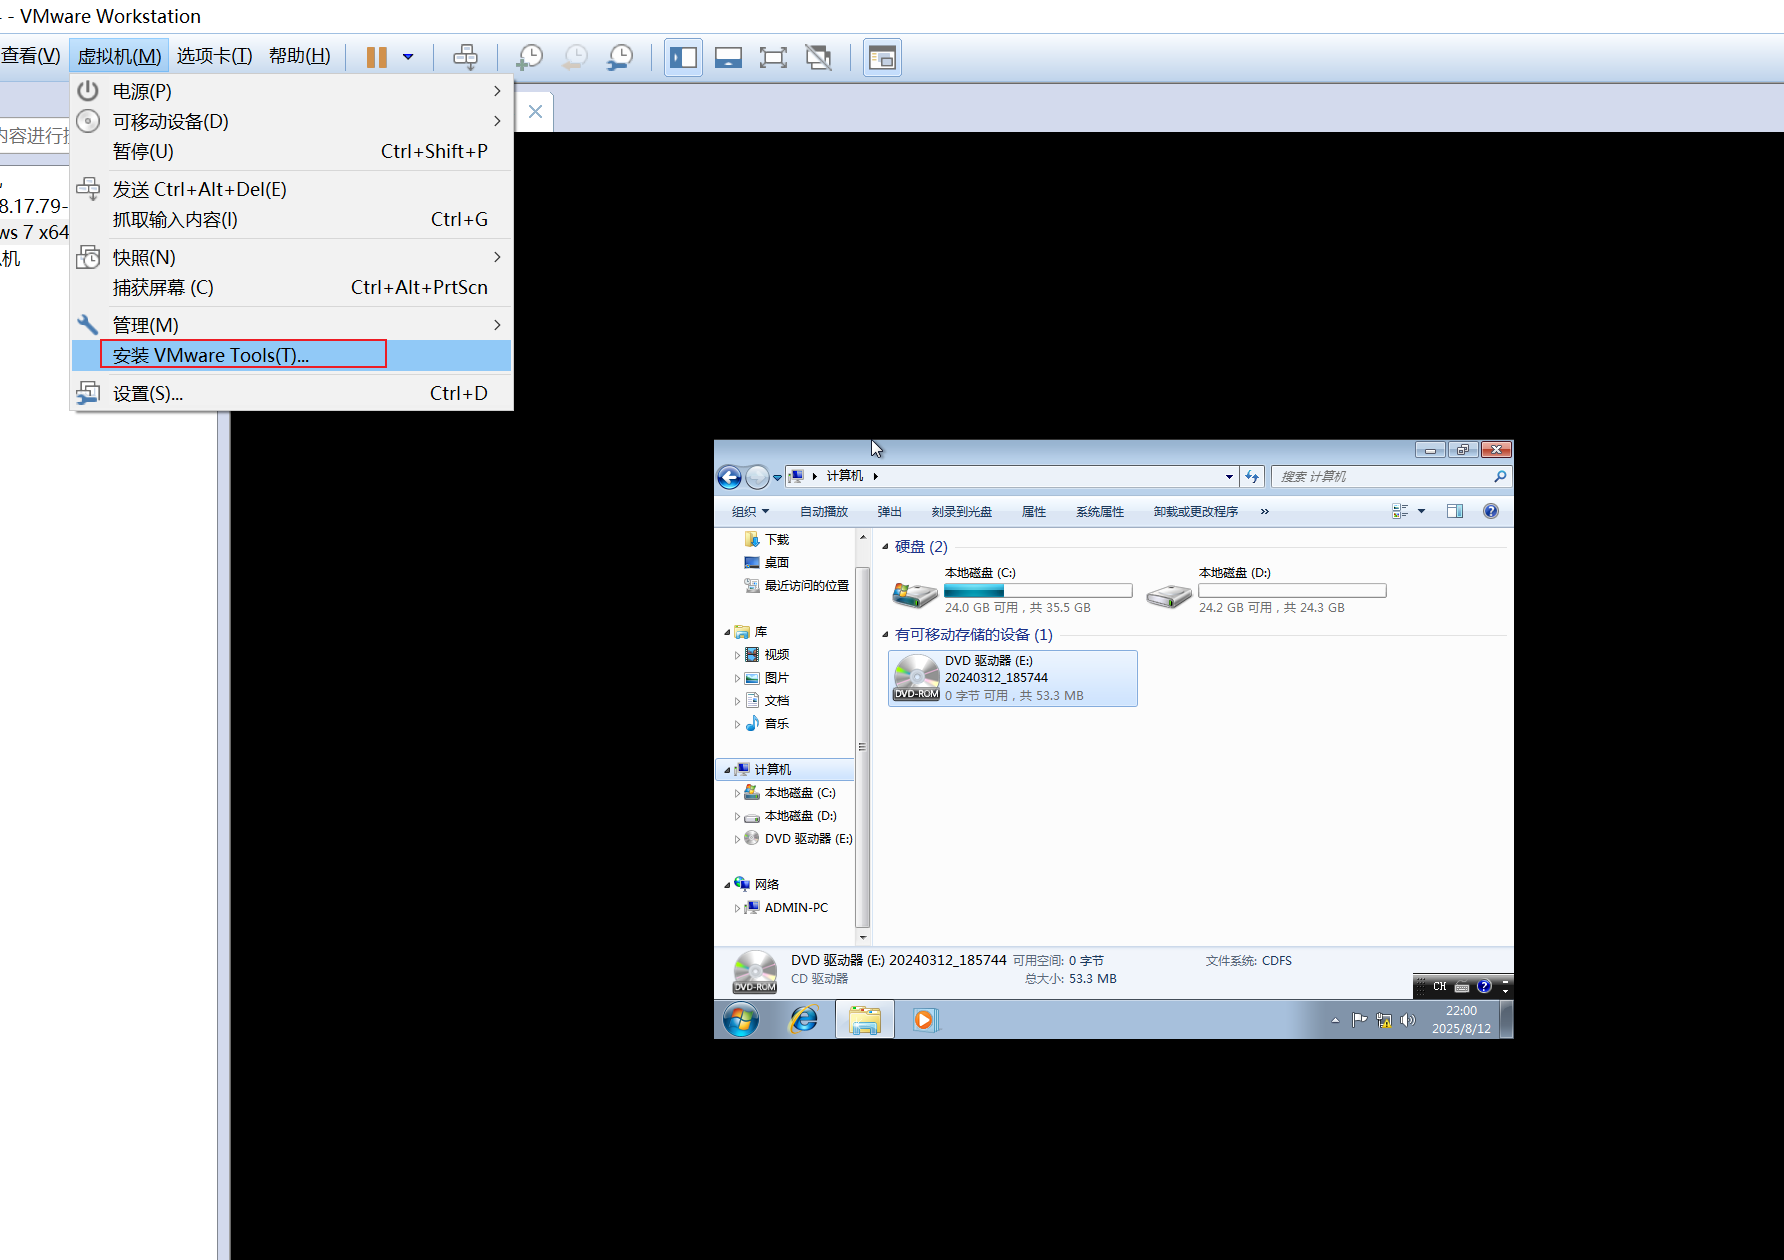Click the Explorer help icon
The width and height of the screenshot is (1784, 1260).
(x=1491, y=511)
